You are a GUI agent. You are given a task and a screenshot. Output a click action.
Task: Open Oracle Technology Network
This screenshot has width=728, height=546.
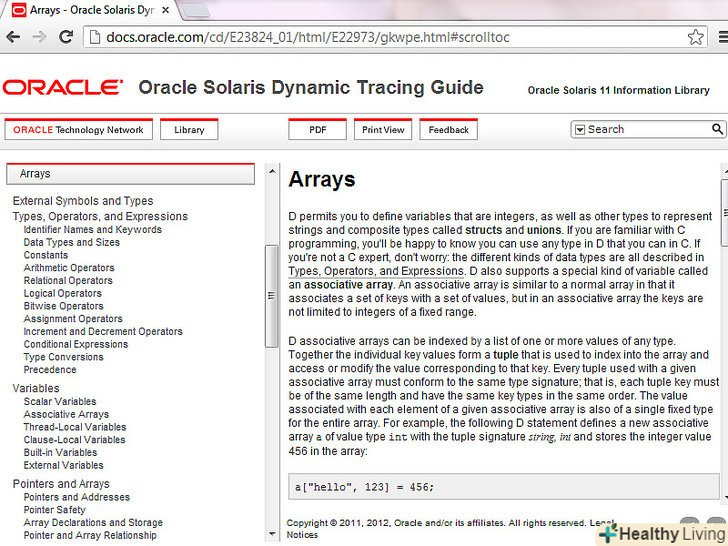pyautogui.click(x=78, y=130)
